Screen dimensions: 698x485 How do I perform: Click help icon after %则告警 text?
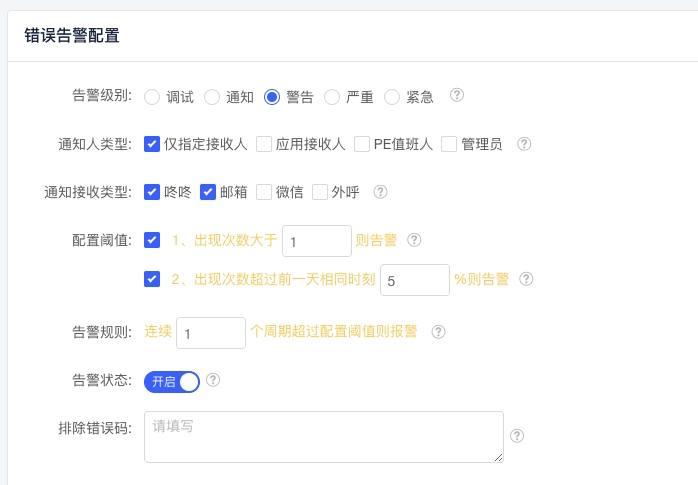[526, 280]
